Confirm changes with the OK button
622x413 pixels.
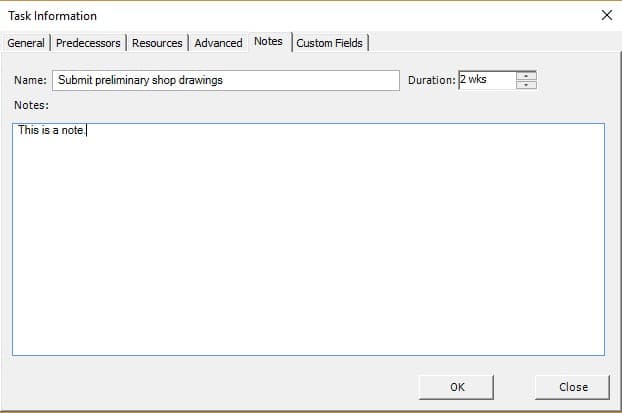(x=456, y=387)
